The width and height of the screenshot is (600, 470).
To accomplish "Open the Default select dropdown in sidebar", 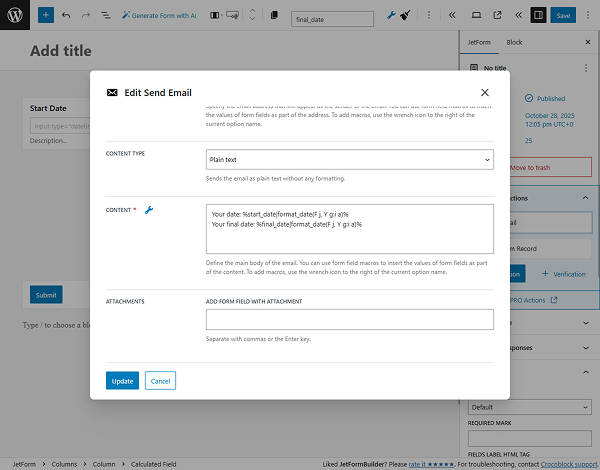I will coord(530,407).
